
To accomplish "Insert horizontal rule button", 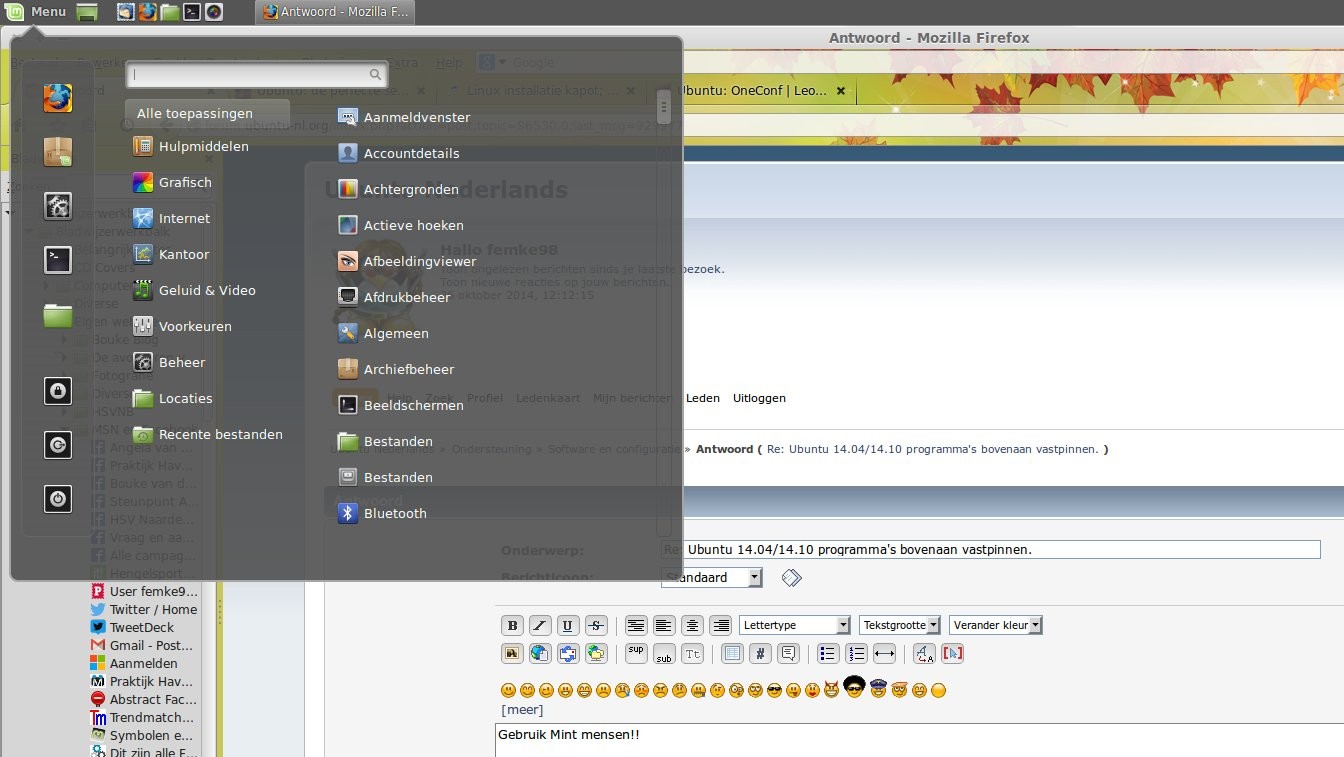I will pyautogui.click(x=884, y=654).
